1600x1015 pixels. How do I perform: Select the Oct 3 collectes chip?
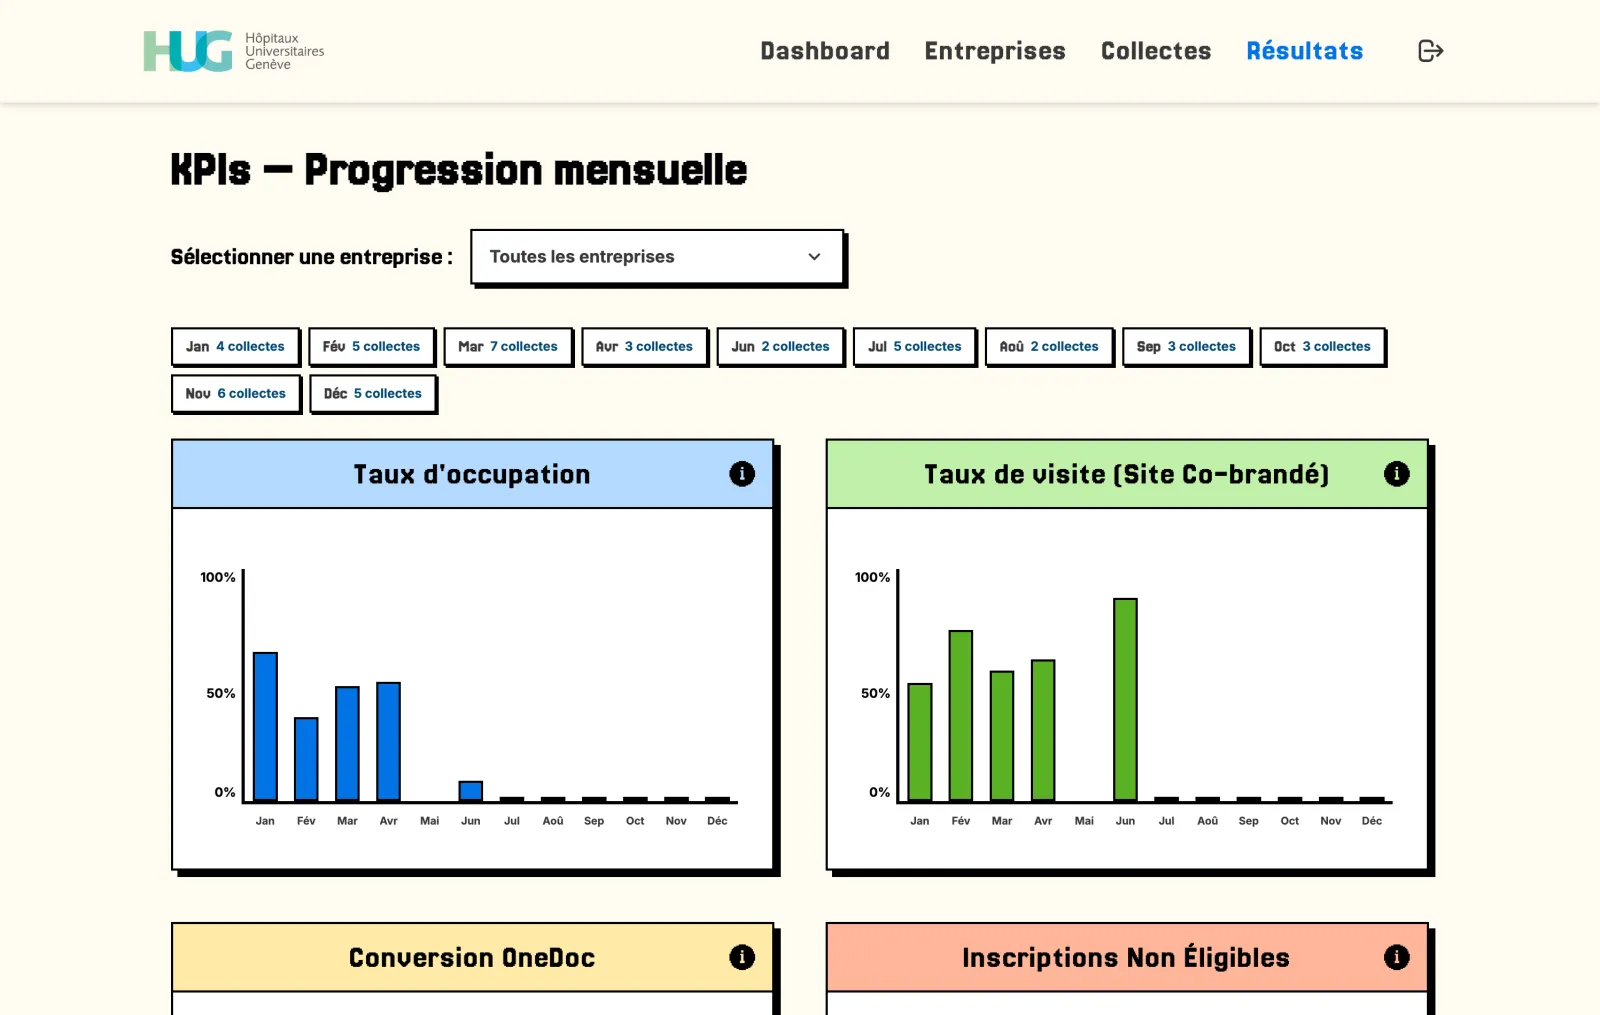pyautogui.click(x=1322, y=347)
